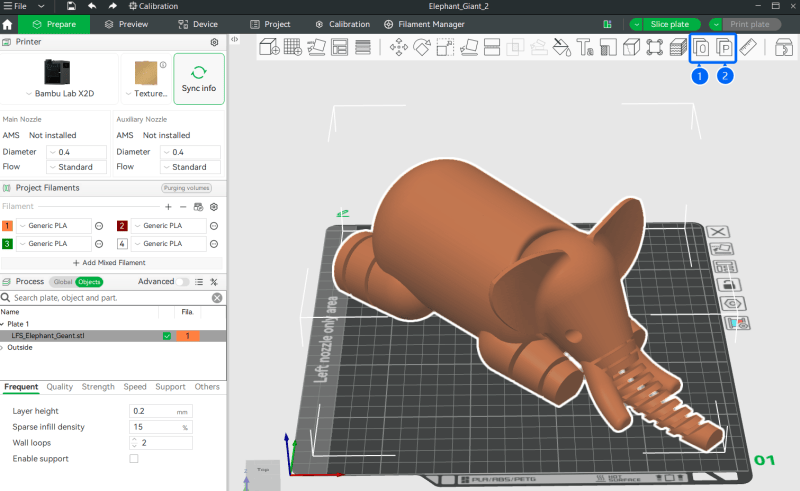Click the X icon beside the plate
Image resolution: width=800 pixels, height=491 pixels.
(x=718, y=232)
